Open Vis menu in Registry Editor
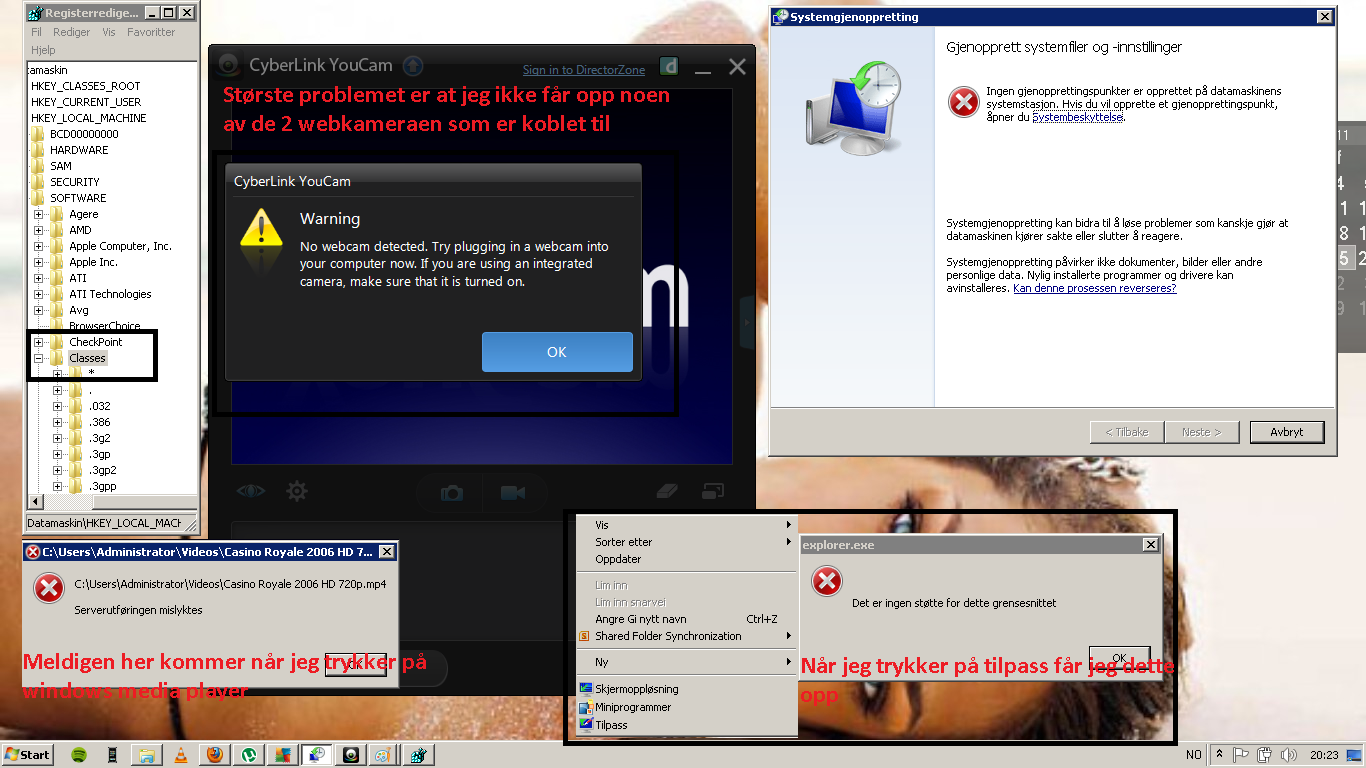The image size is (1366, 768). 109,32
